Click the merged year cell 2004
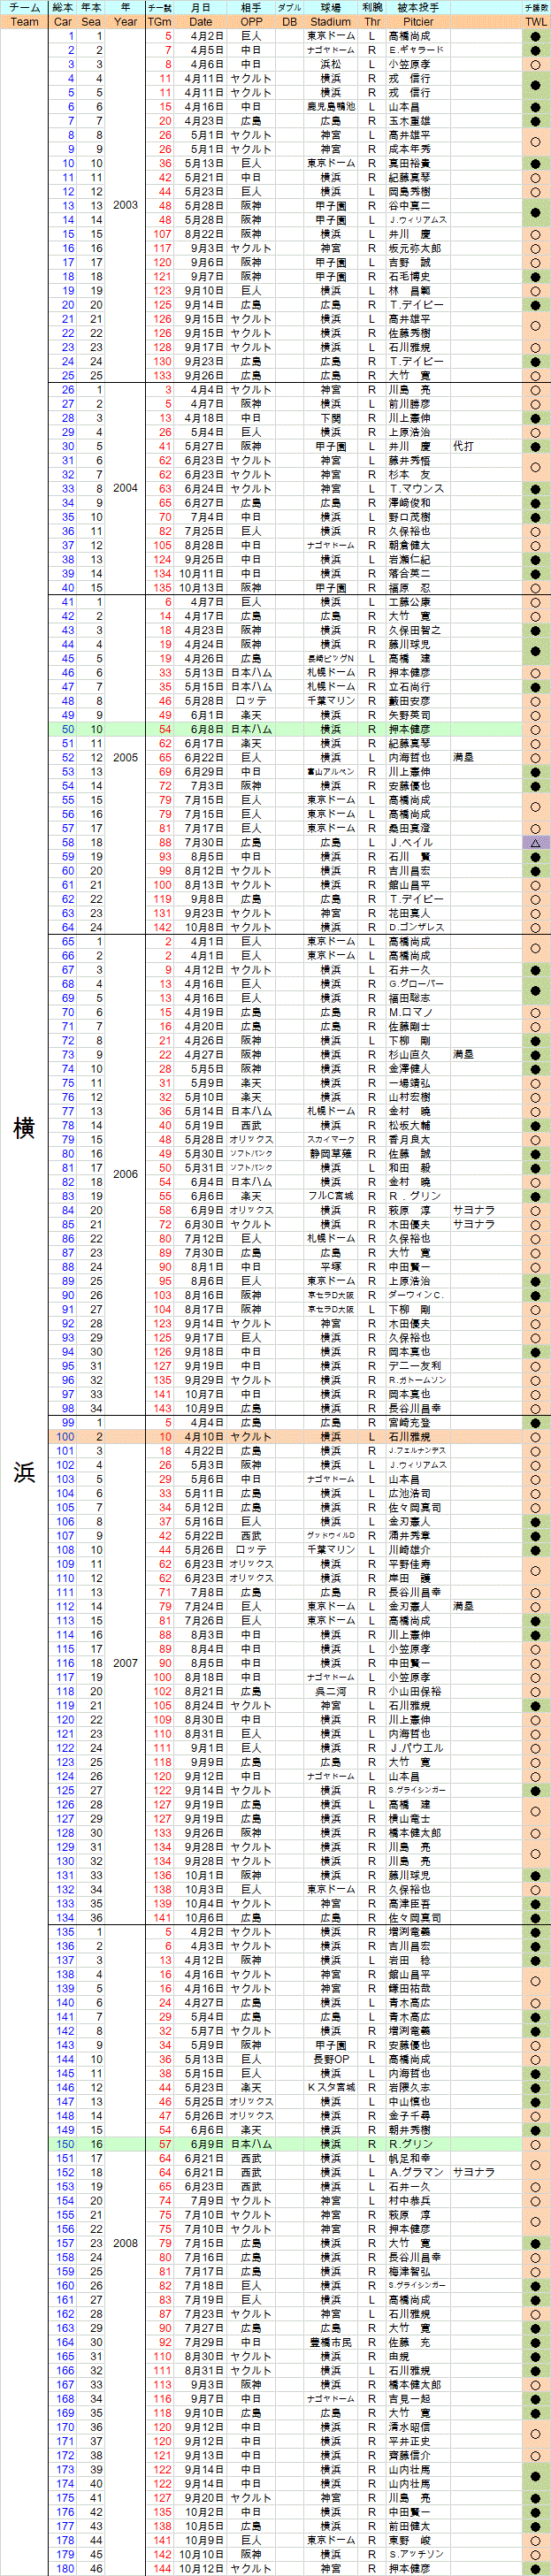 pos(125,488)
